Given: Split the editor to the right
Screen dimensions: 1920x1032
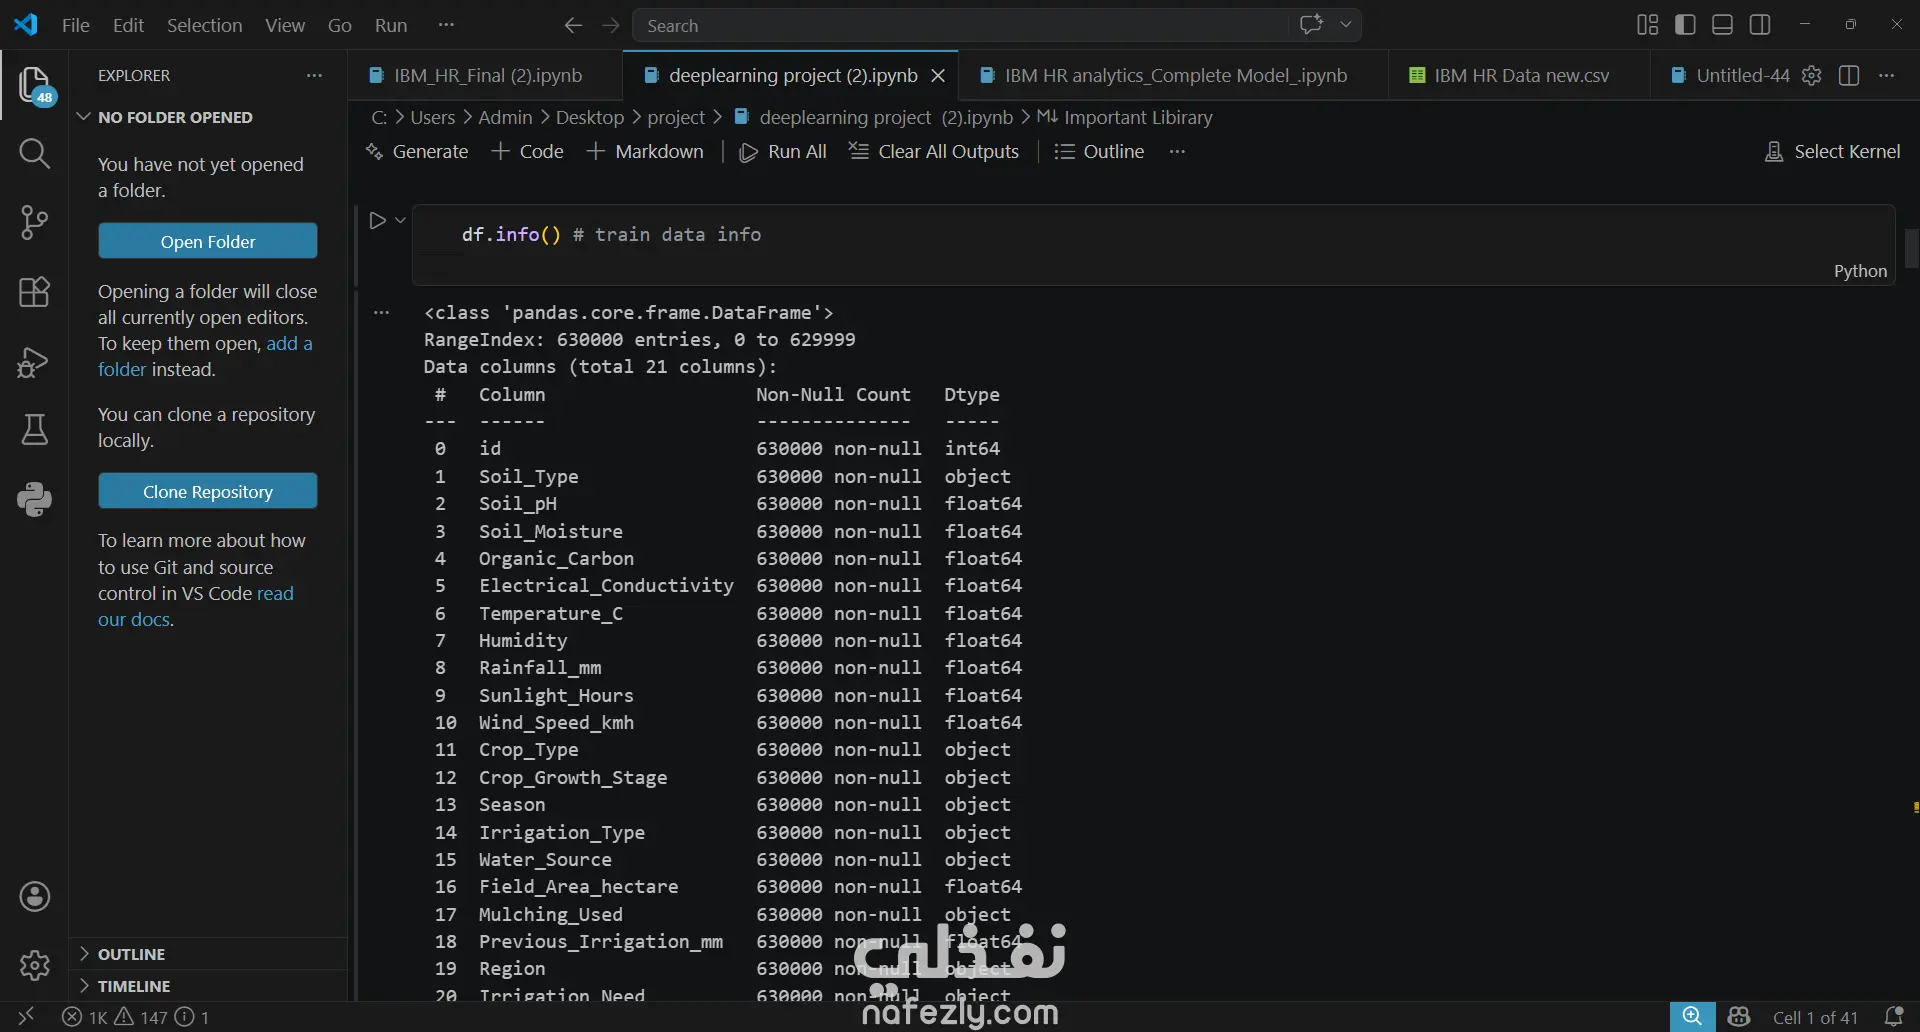Looking at the screenshot, I should pyautogui.click(x=1849, y=75).
